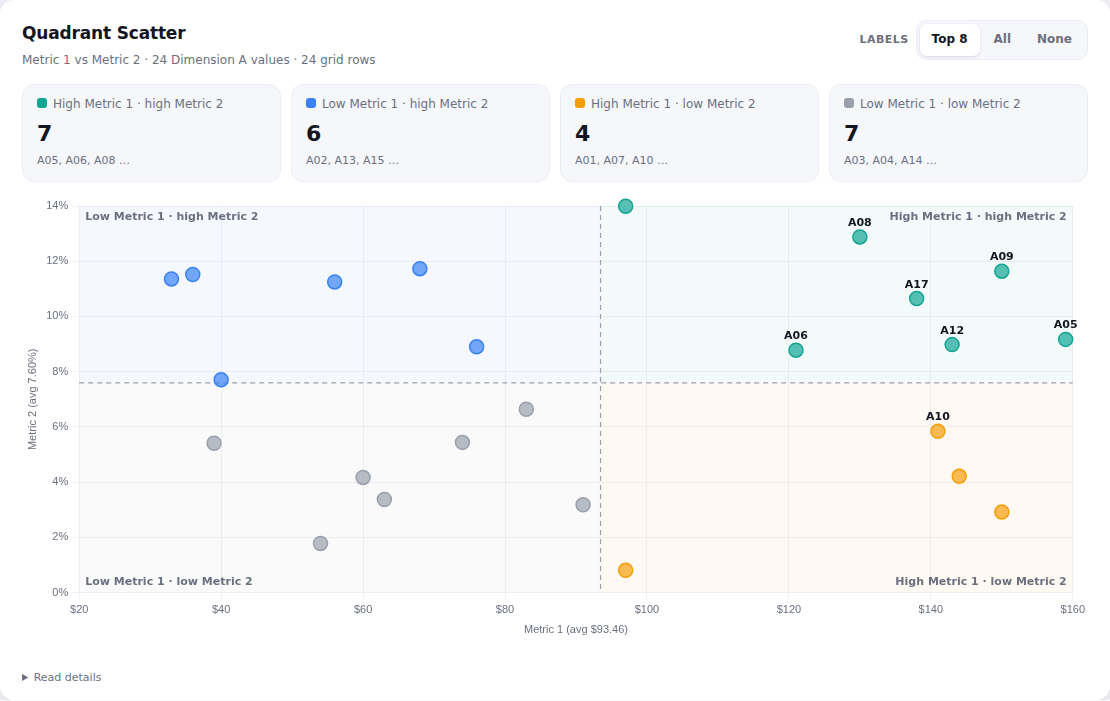
Task: Select the A05 data point
Action: (x=1065, y=340)
